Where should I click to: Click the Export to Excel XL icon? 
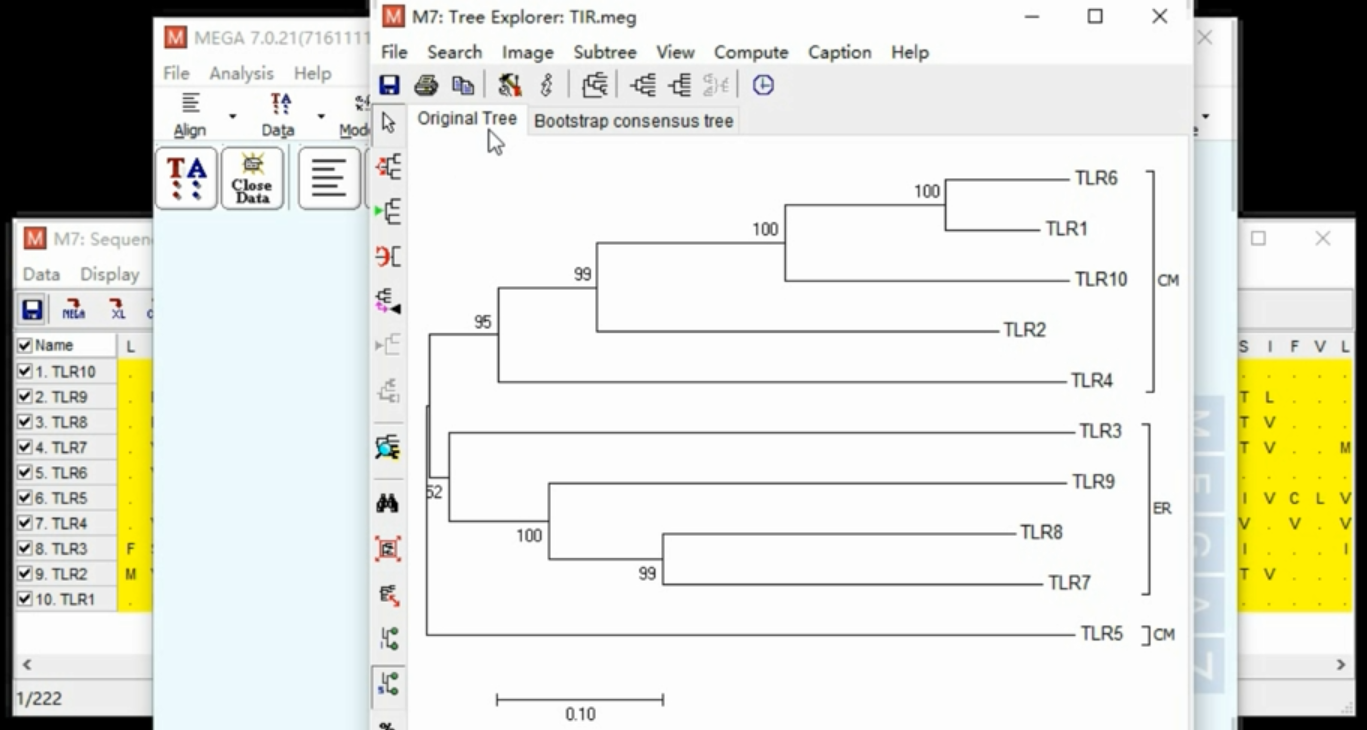(117, 310)
